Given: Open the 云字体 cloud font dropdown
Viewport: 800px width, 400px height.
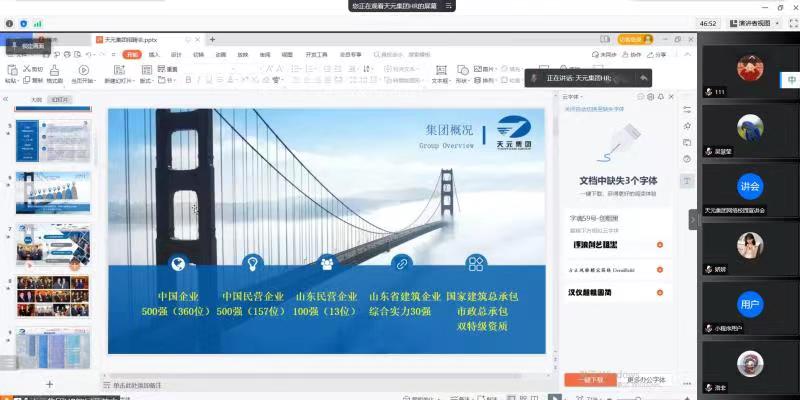Looking at the screenshot, I should [x=572, y=96].
